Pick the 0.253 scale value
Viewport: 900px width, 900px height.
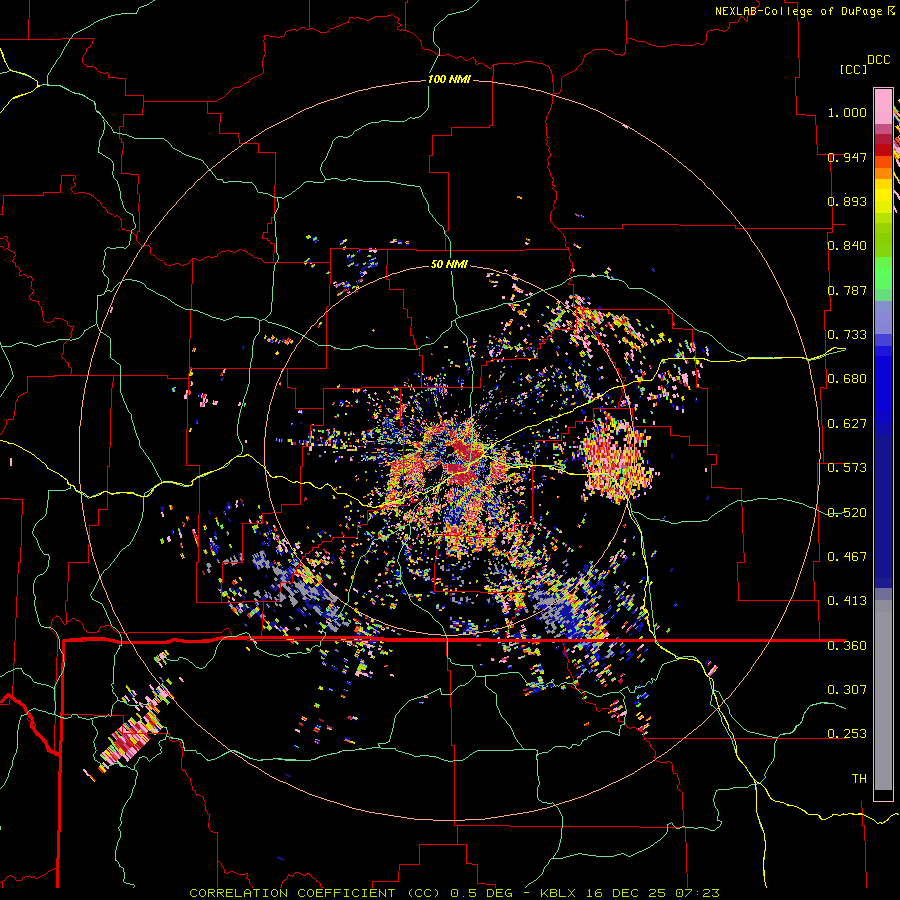pos(847,734)
